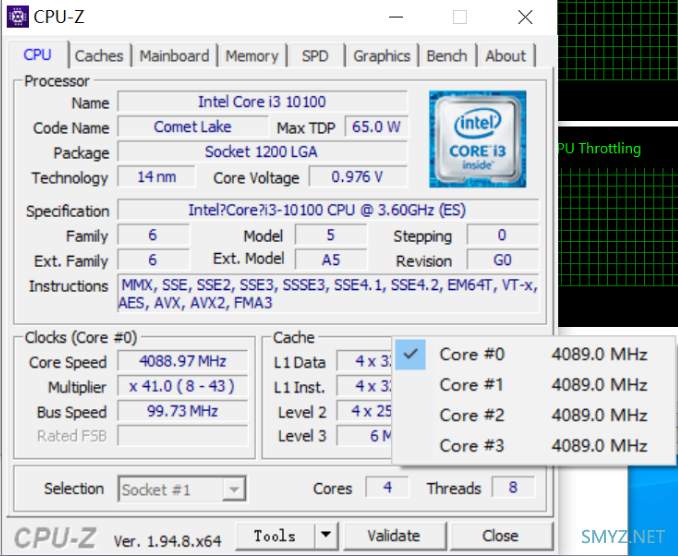
Task: Open the Mainboard tab
Action: coord(174,56)
